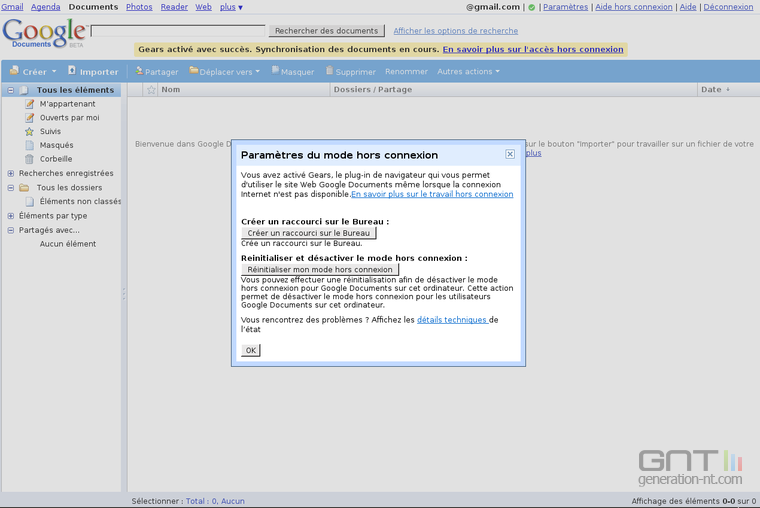Open Afficher les options de recherche link

click(x=456, y=31)
